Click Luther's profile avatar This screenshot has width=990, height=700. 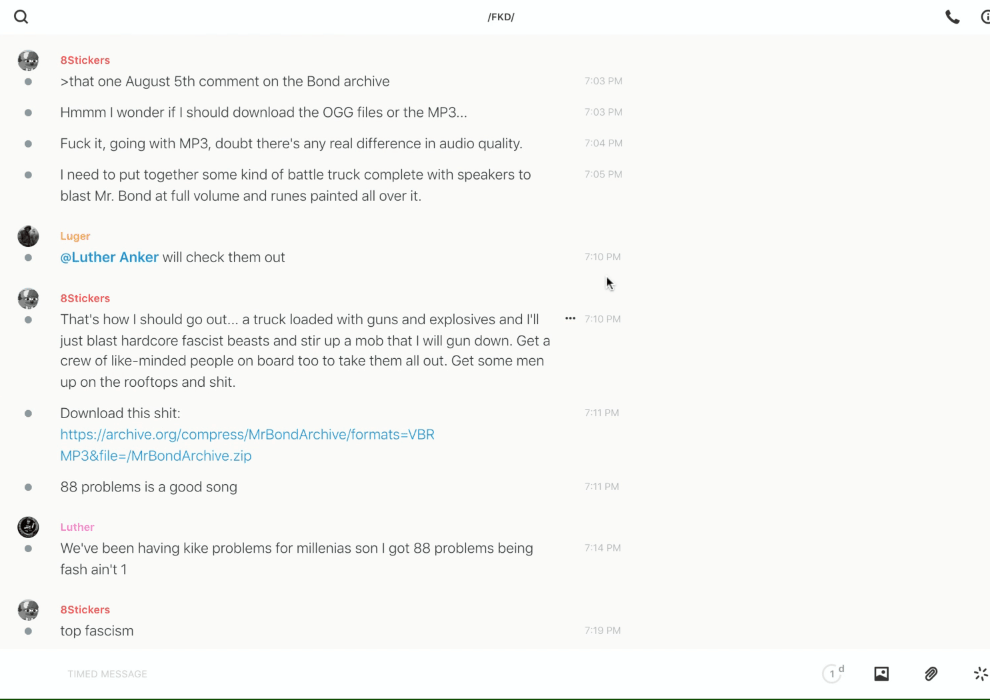(28, 527)
